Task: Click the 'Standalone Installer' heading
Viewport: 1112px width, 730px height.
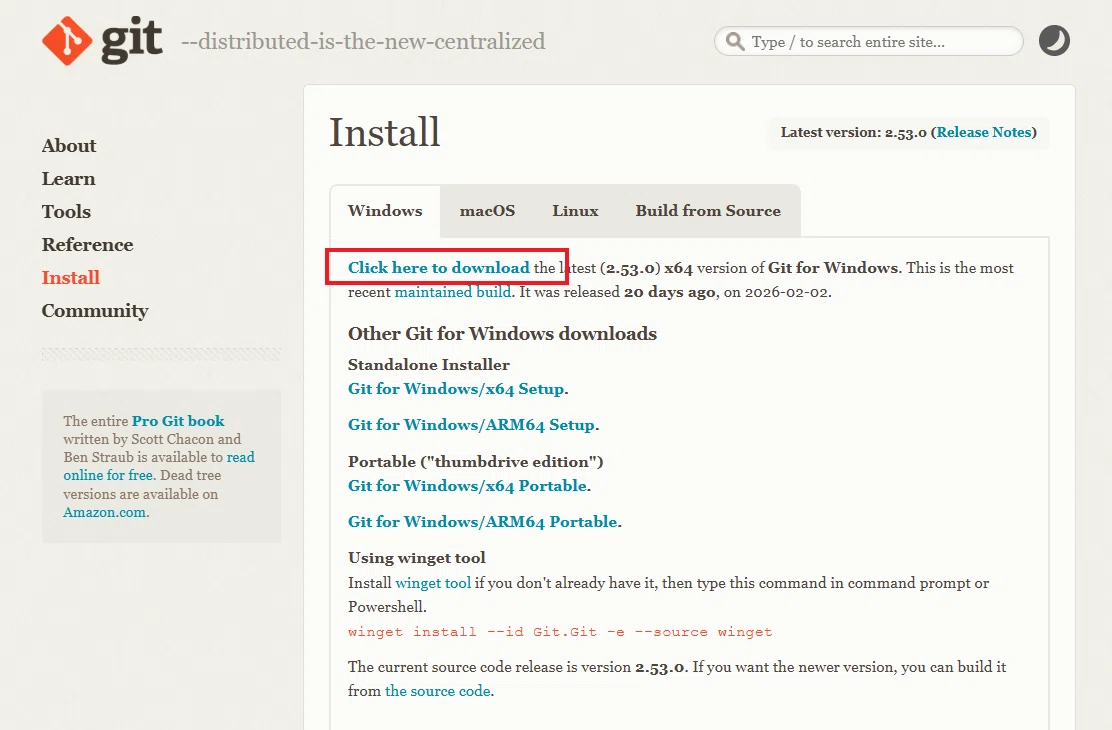Action: pos(428,365)
